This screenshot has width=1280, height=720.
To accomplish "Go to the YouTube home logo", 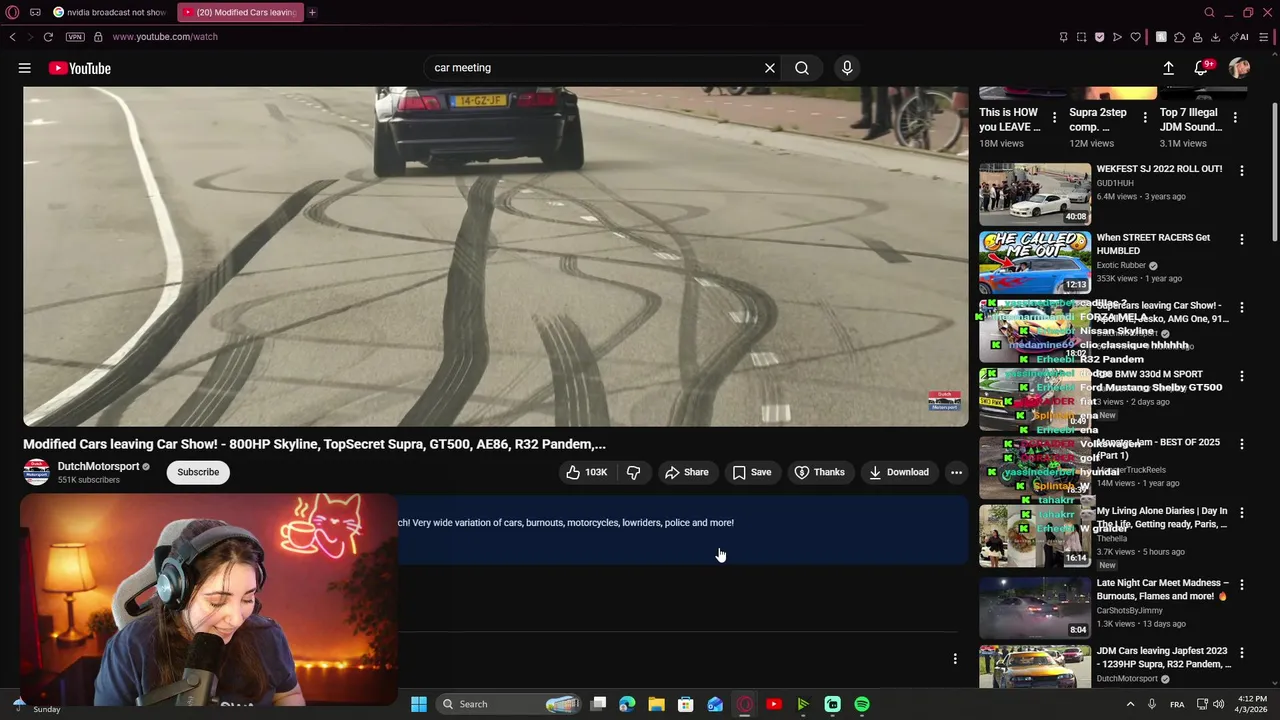I will [x=79, y=68].
